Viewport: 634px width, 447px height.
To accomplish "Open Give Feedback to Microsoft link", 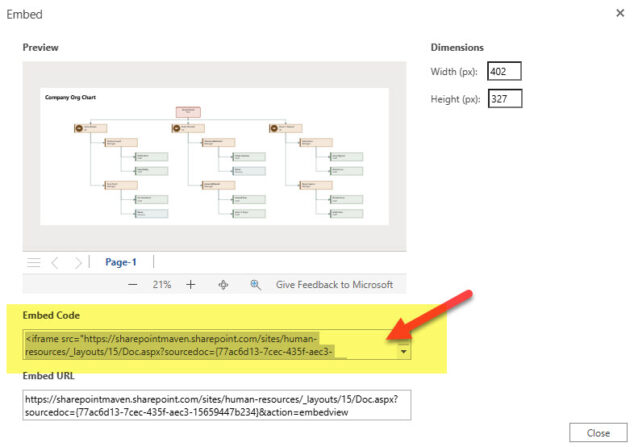I will 334,285.
